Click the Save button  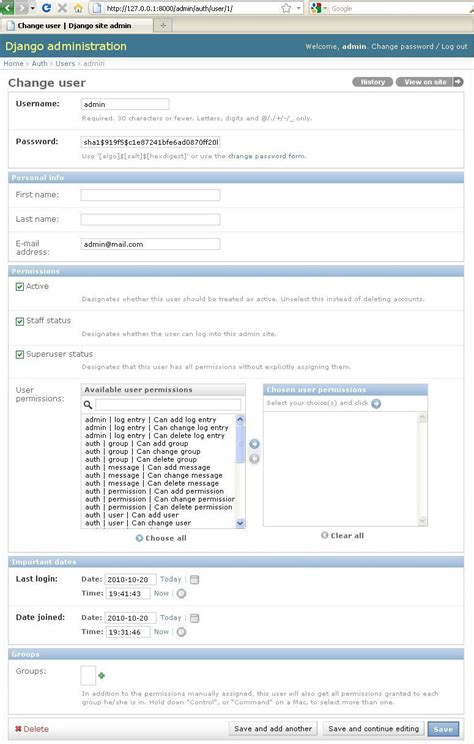point(443,729)
